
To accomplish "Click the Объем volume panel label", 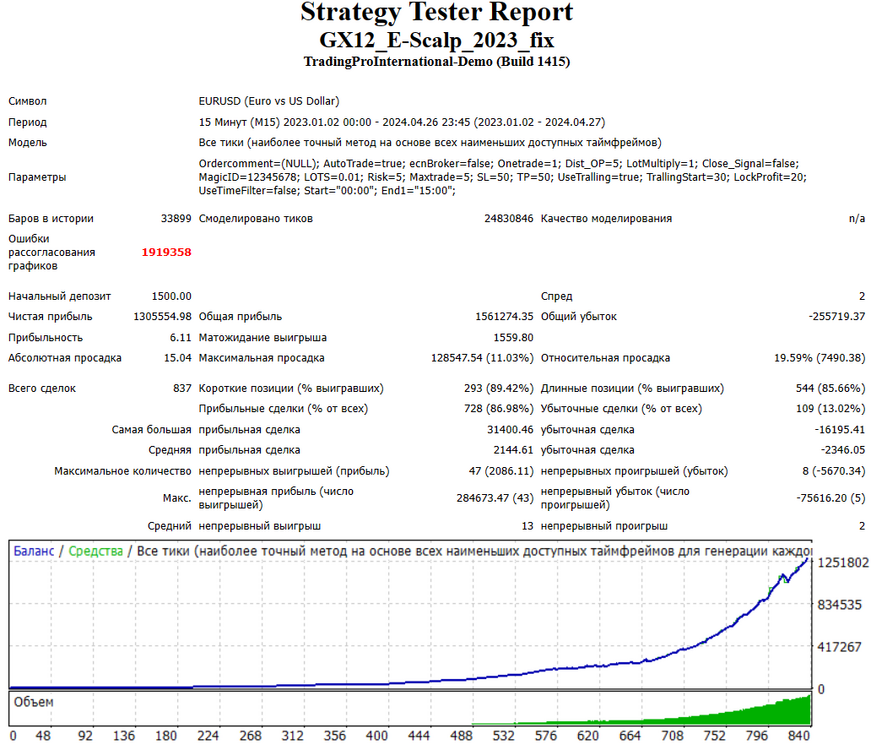I will pos(33,702).
